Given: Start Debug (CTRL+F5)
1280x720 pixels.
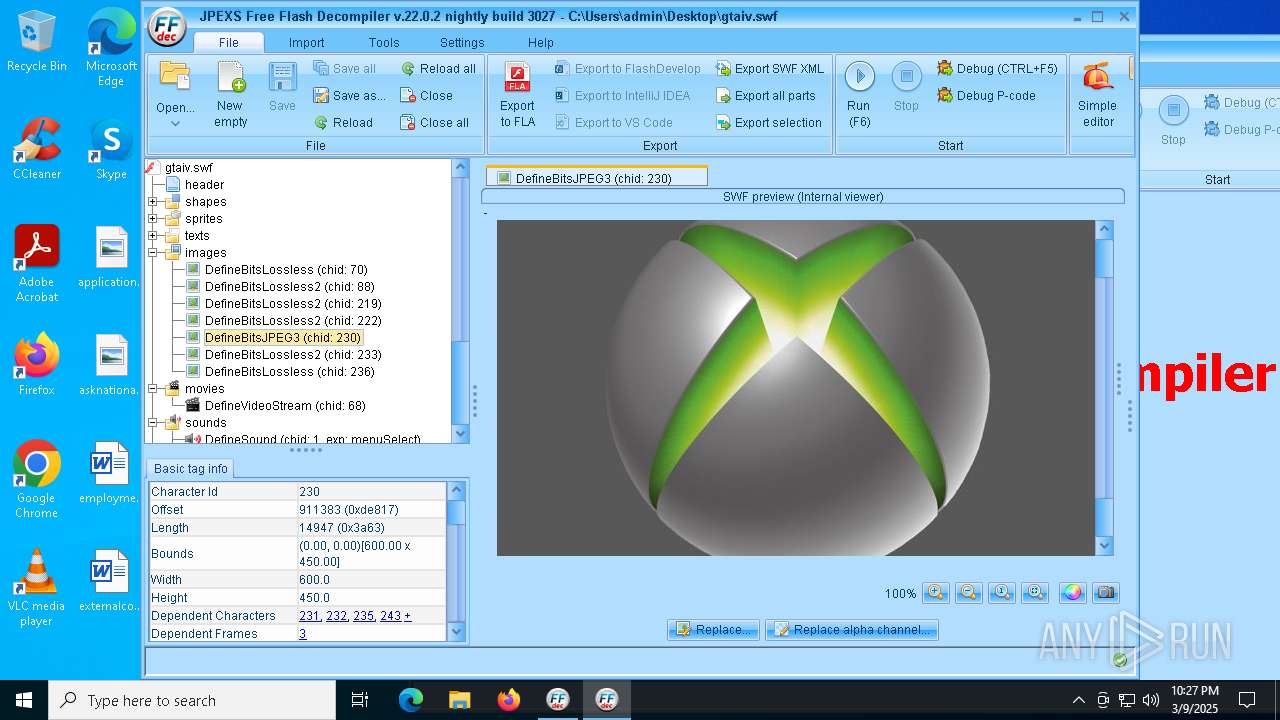Looking at the screenshot, I should pos(997,69).
